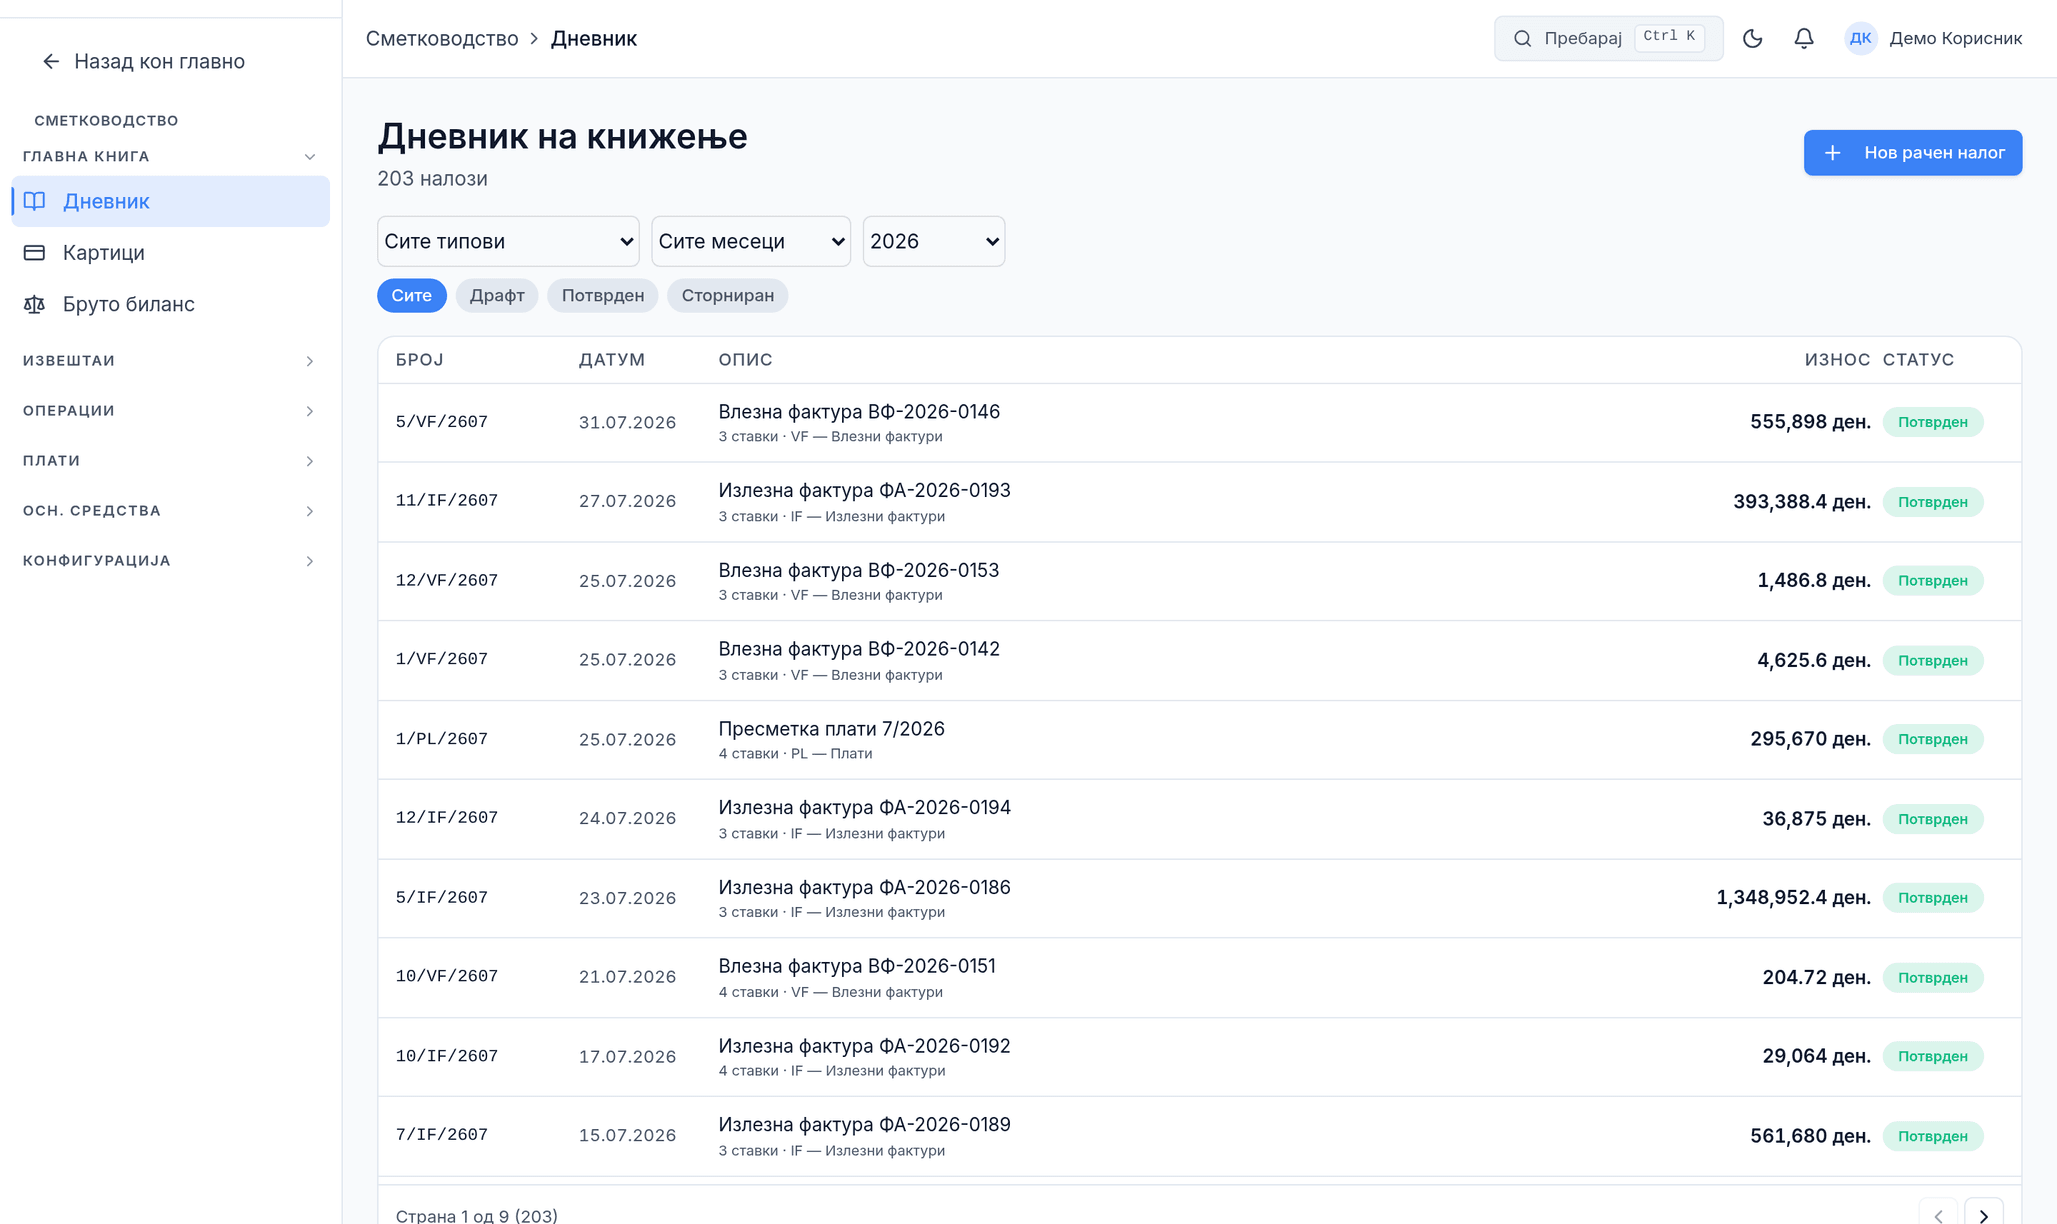Viewport: 2057px width, 1224px height.
Task: Expand the ПЛАТИ sidebar section
Action: (x=169, y=460)
